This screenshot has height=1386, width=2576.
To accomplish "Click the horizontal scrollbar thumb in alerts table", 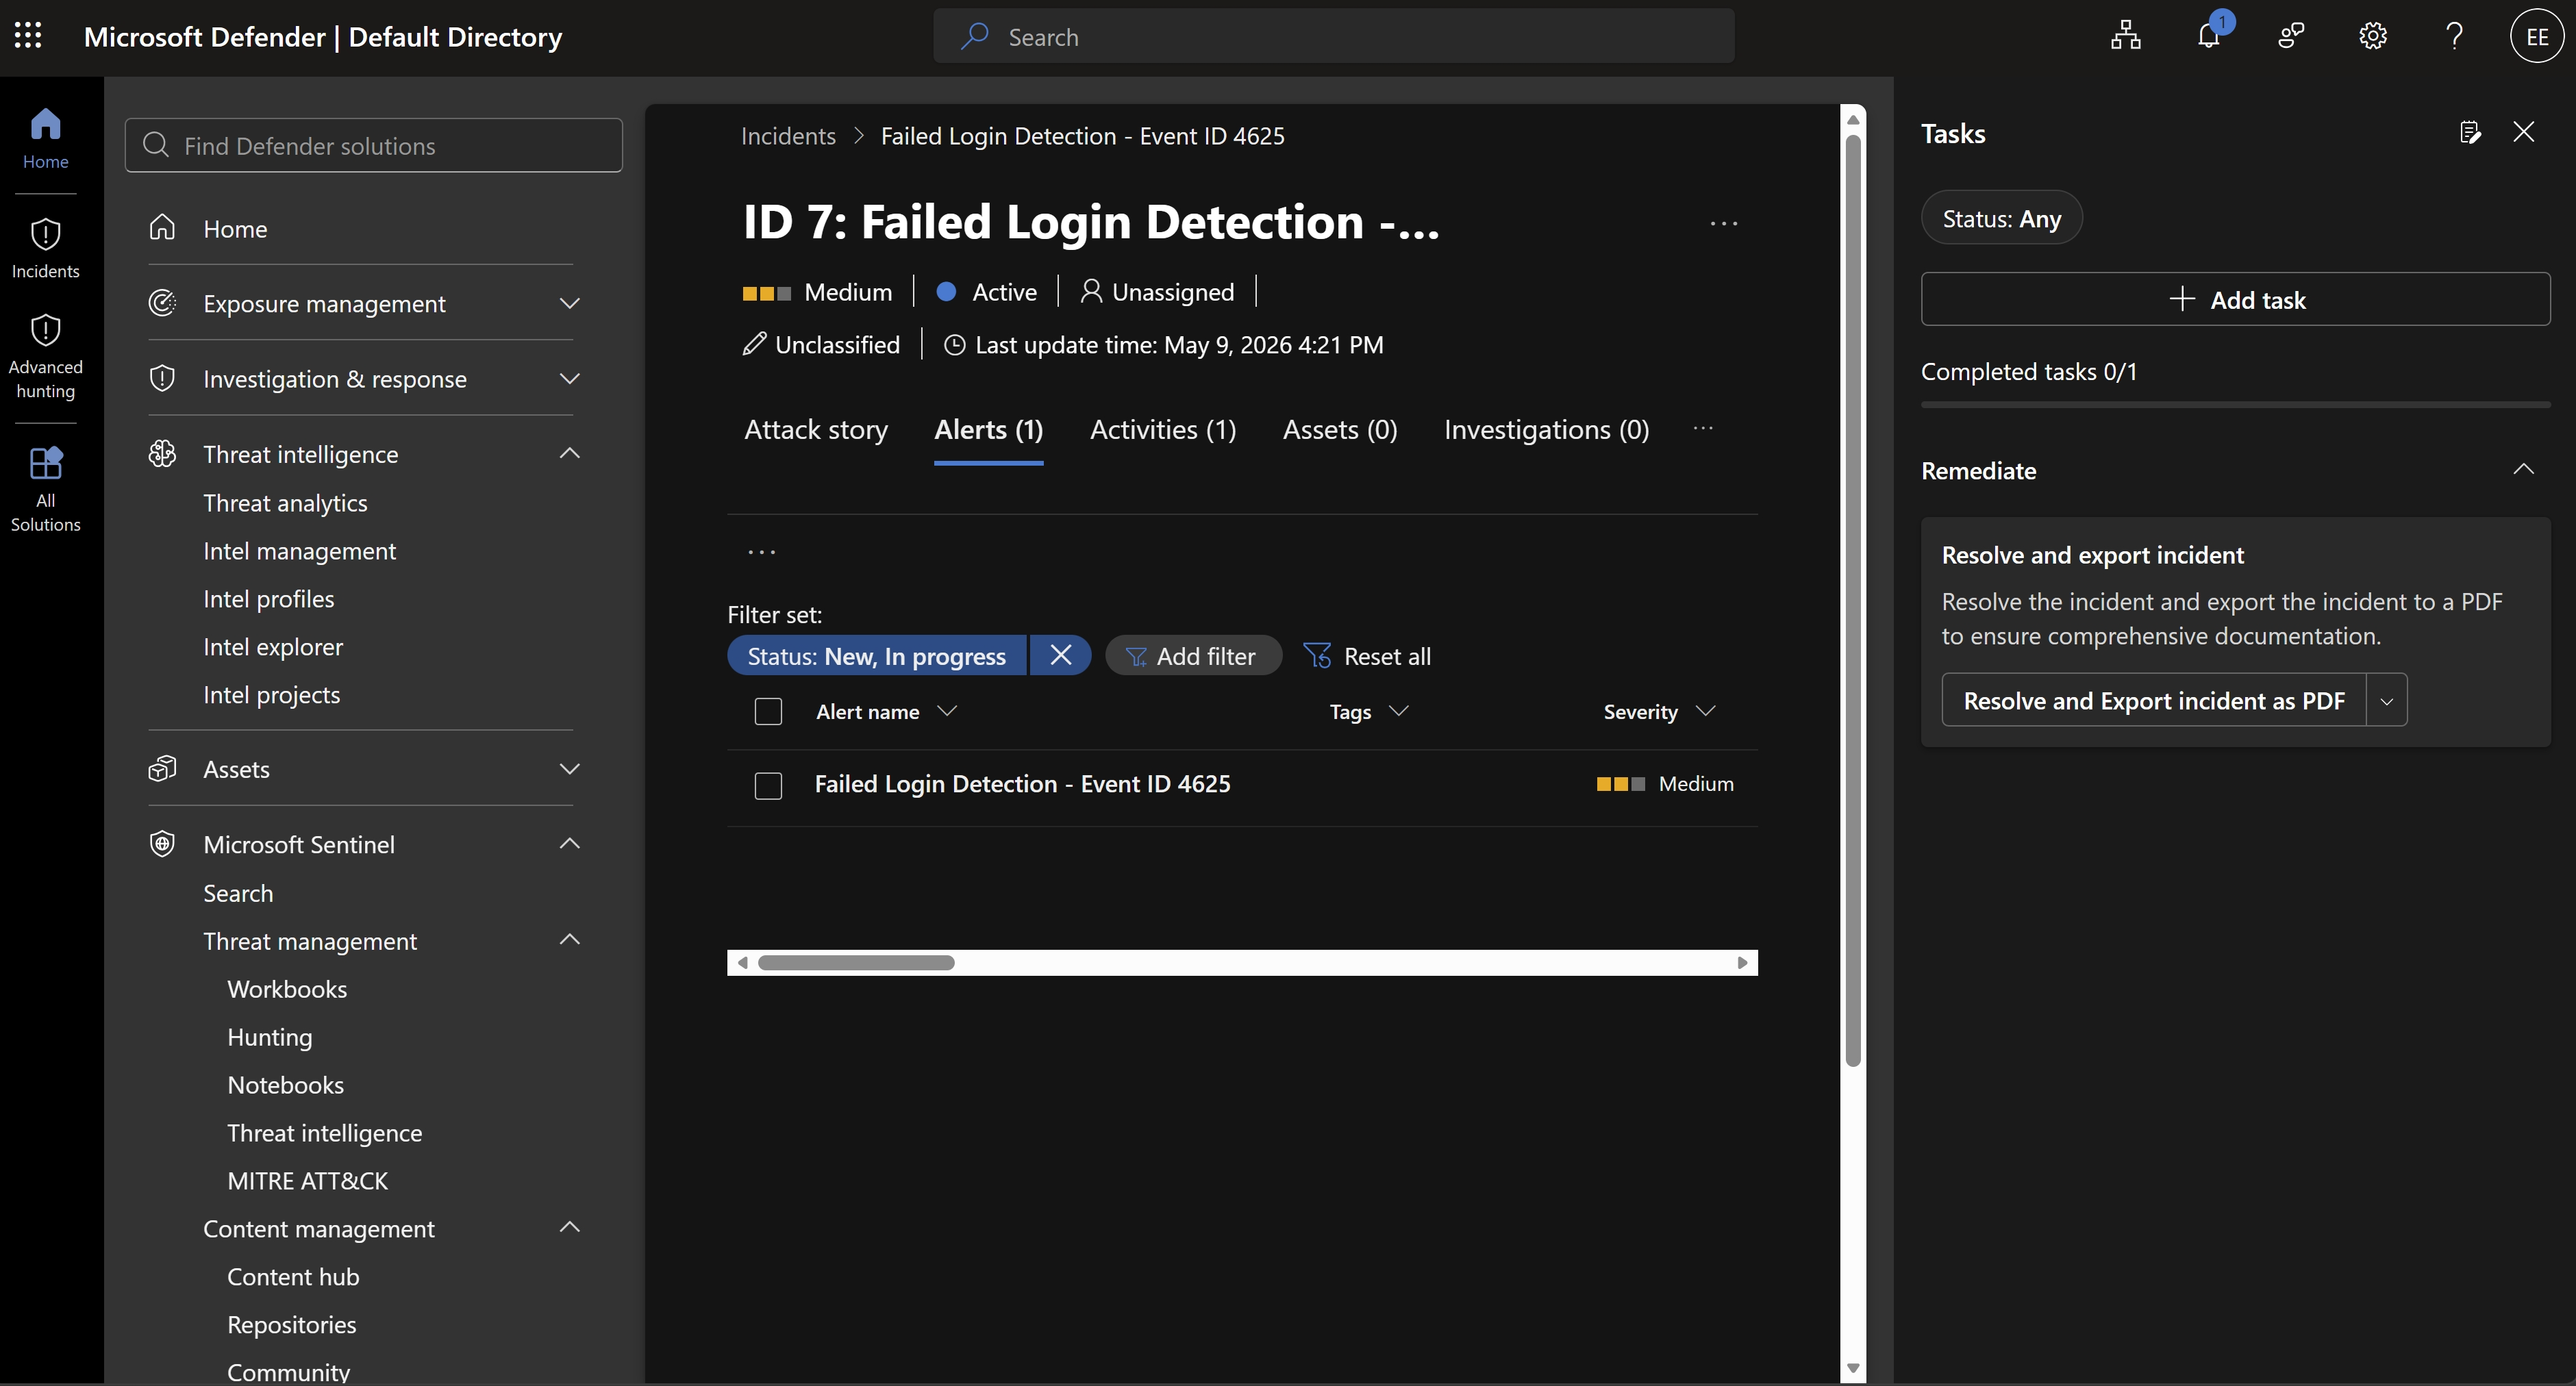I will coord(856,962).
